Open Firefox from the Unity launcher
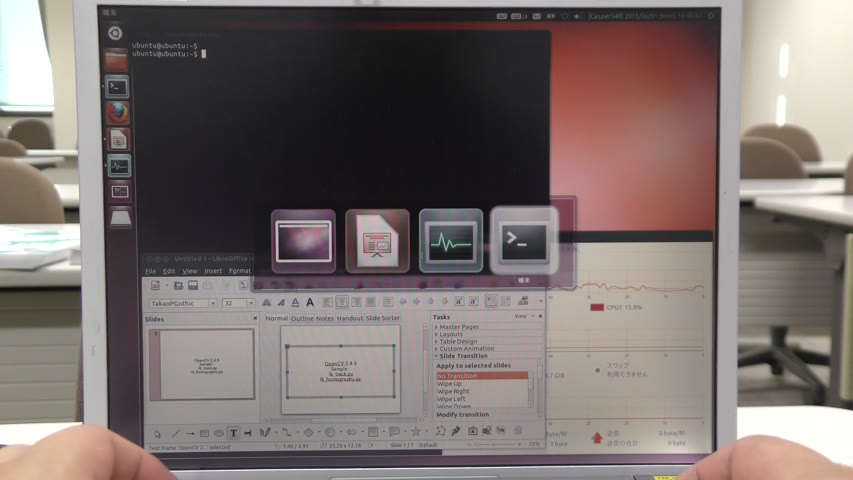 pyautogui.click(x=118, y=113)
